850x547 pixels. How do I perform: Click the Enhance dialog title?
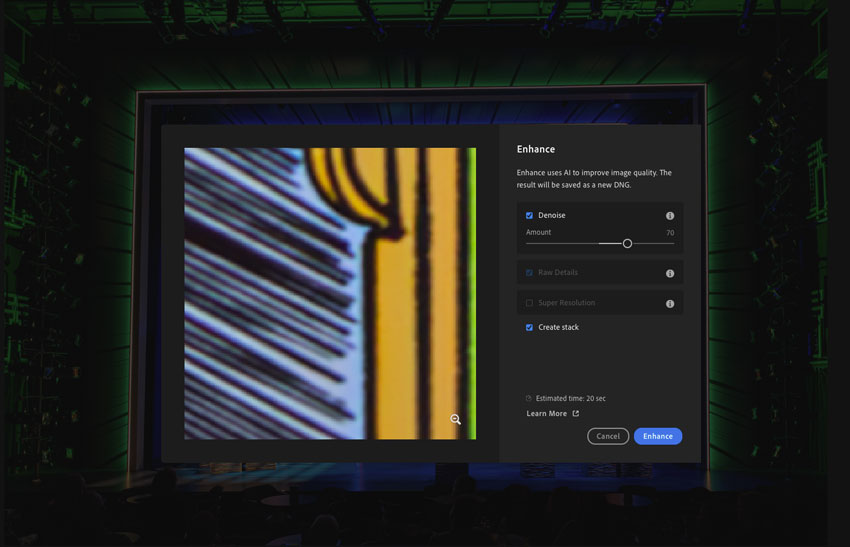[x=536, y=149]
